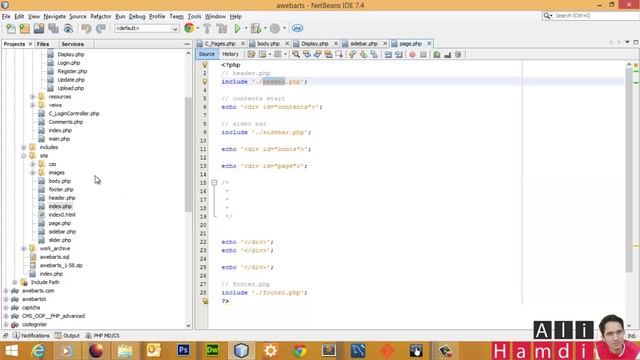Open the Navigate menu
This screenshot has height=360, width=640.
point(55,16)
